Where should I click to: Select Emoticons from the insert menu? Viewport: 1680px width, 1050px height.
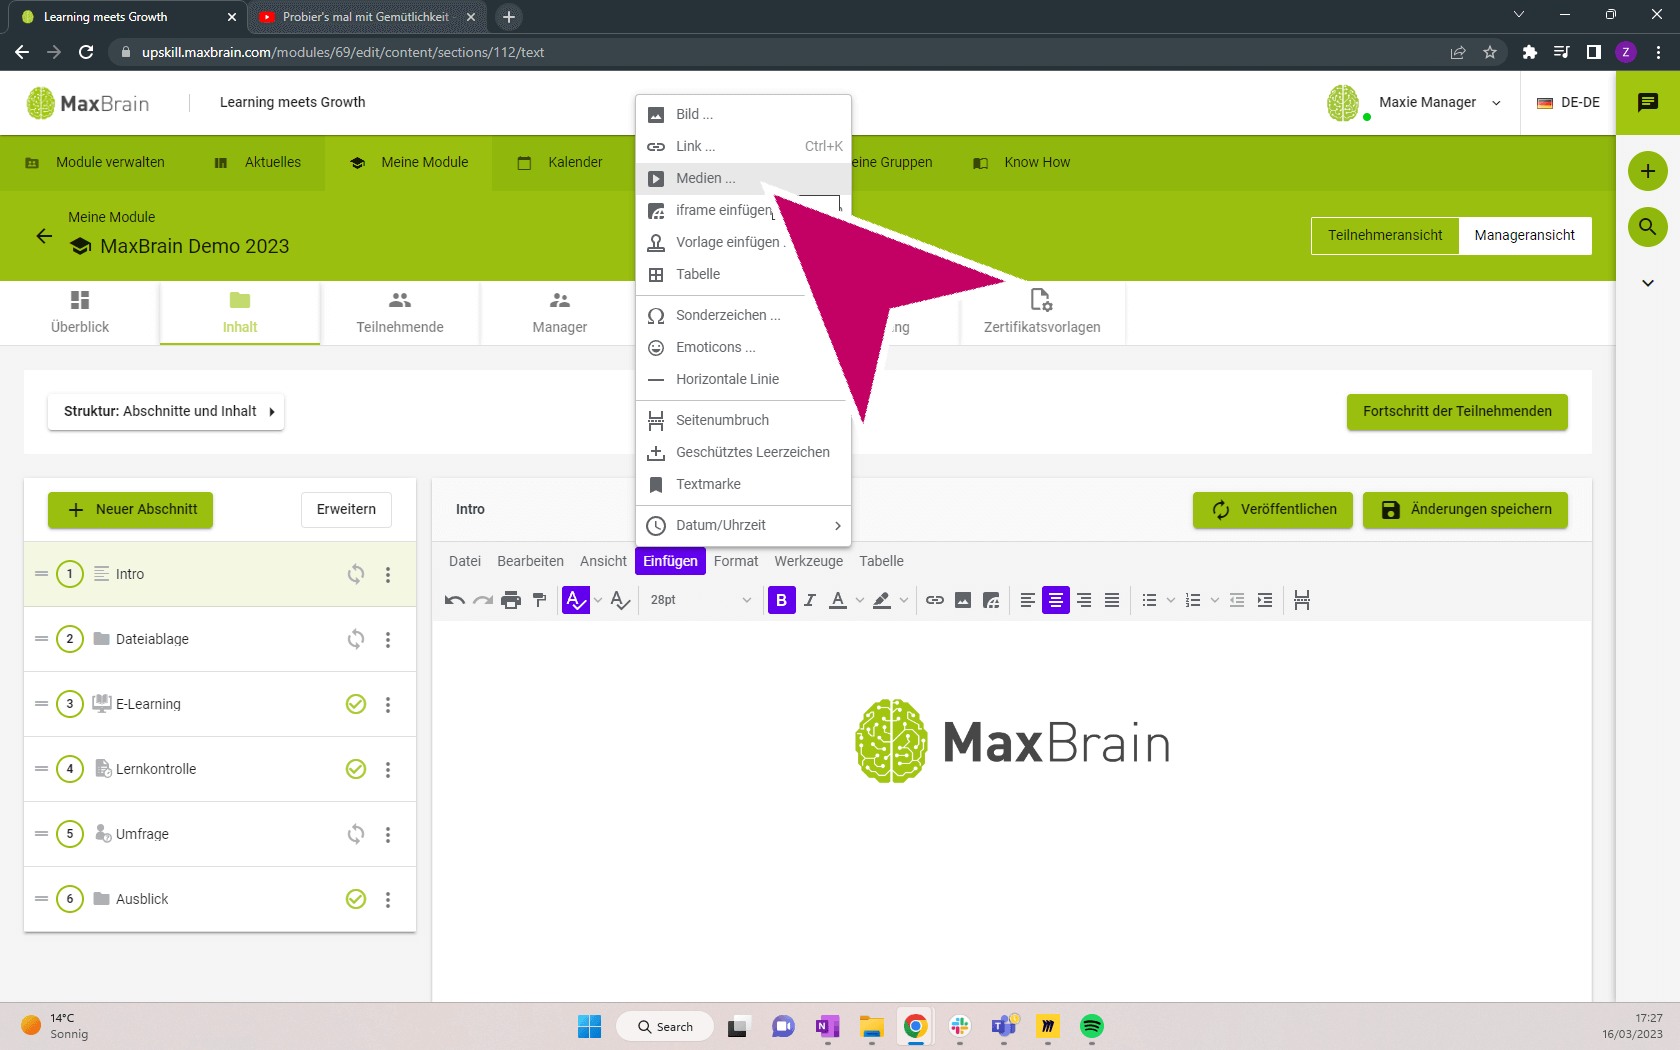tap(743, 347)
